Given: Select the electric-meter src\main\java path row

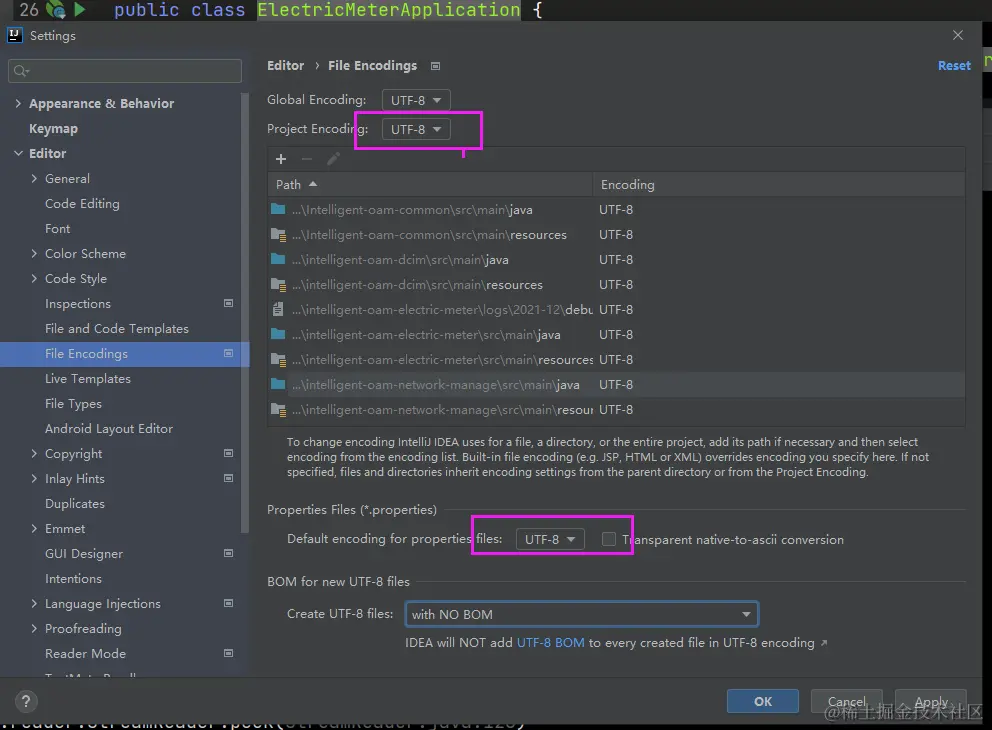Looking at the screenshot, I should (x=616, y=334).
